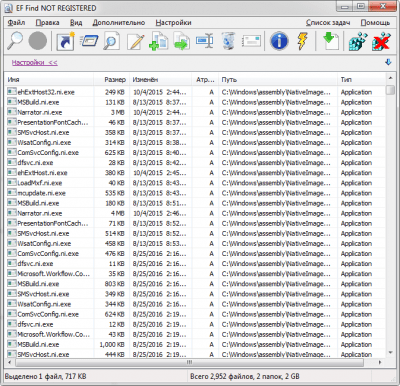Open the Вид menu

coord(76,23)
